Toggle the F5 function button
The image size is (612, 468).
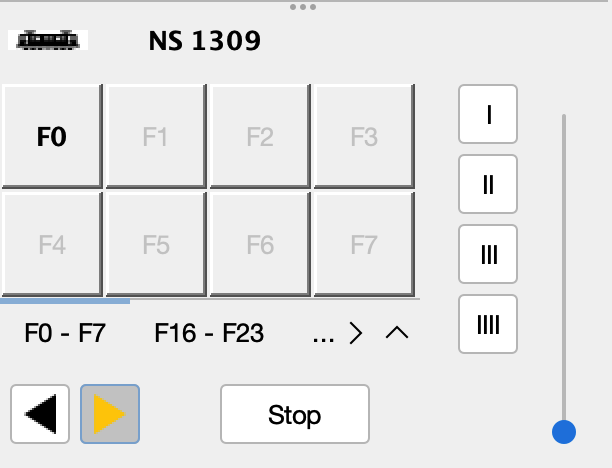(x=156, y=244)
